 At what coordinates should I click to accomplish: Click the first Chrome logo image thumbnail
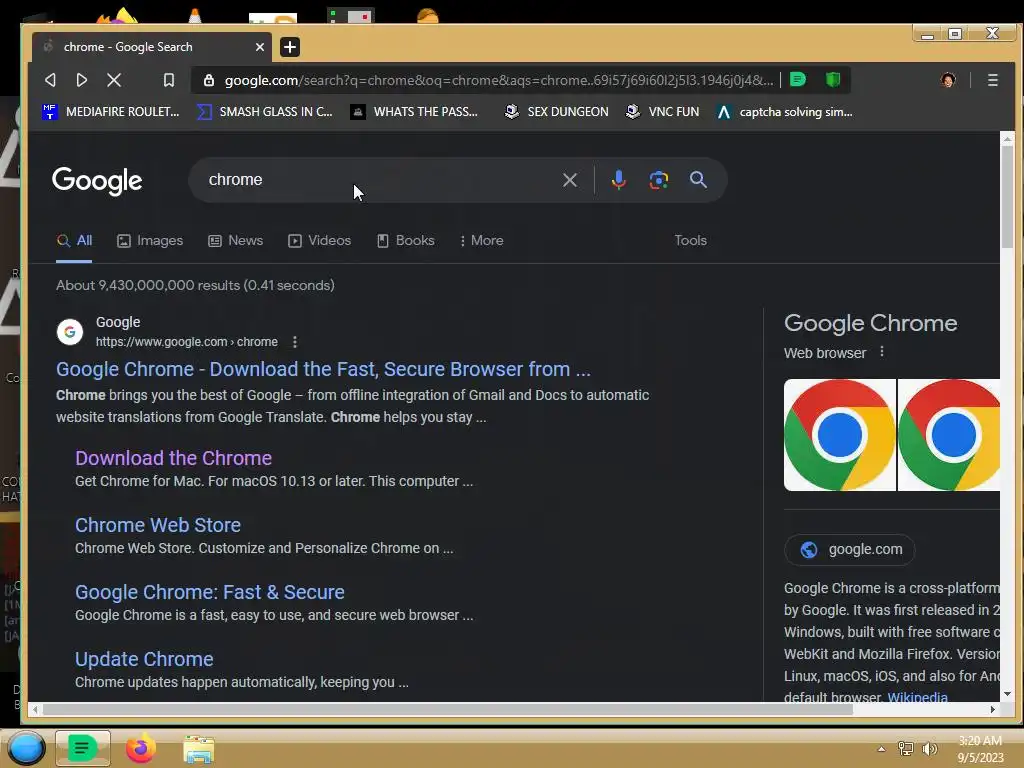pos(840,435)
